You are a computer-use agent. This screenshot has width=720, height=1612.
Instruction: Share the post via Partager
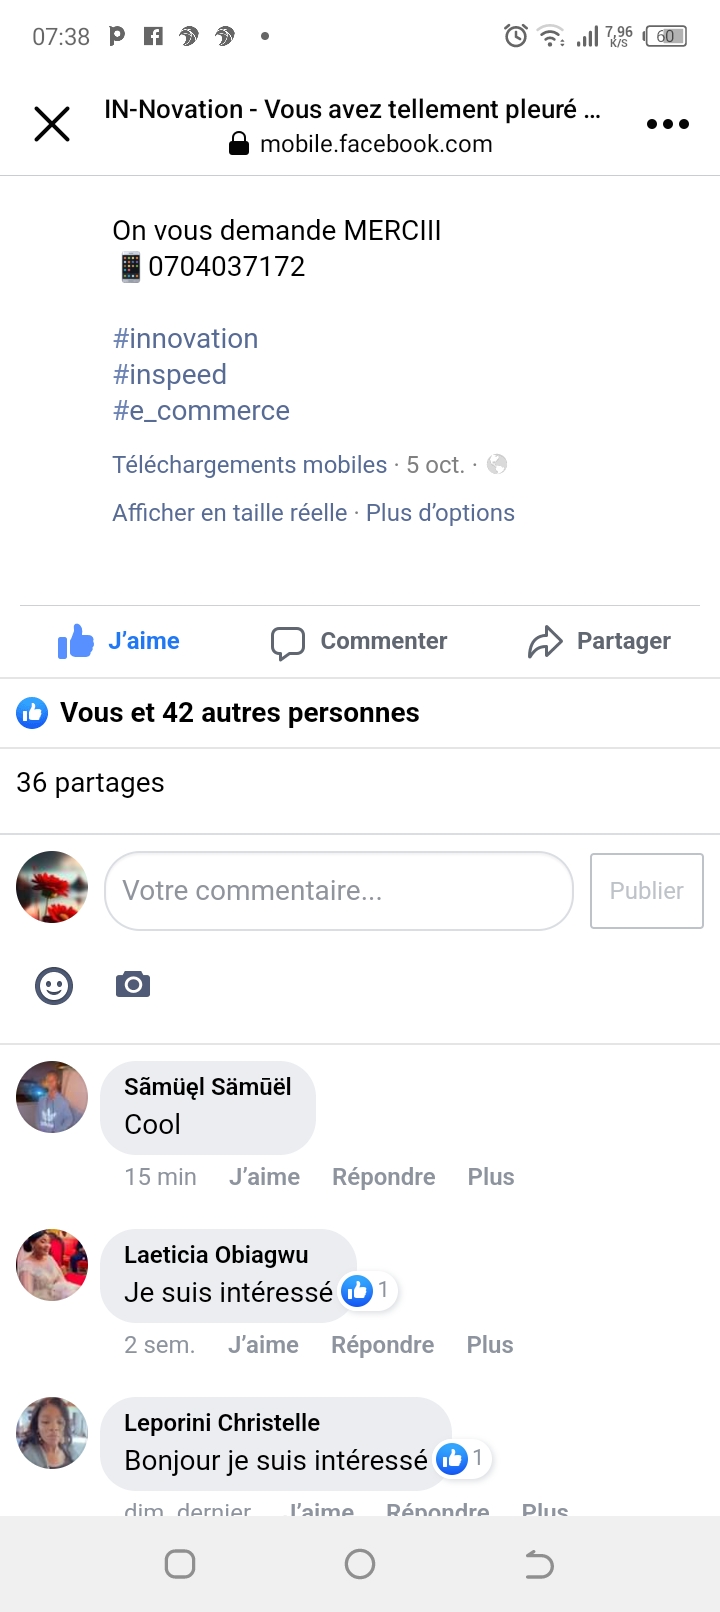[599, 641]
